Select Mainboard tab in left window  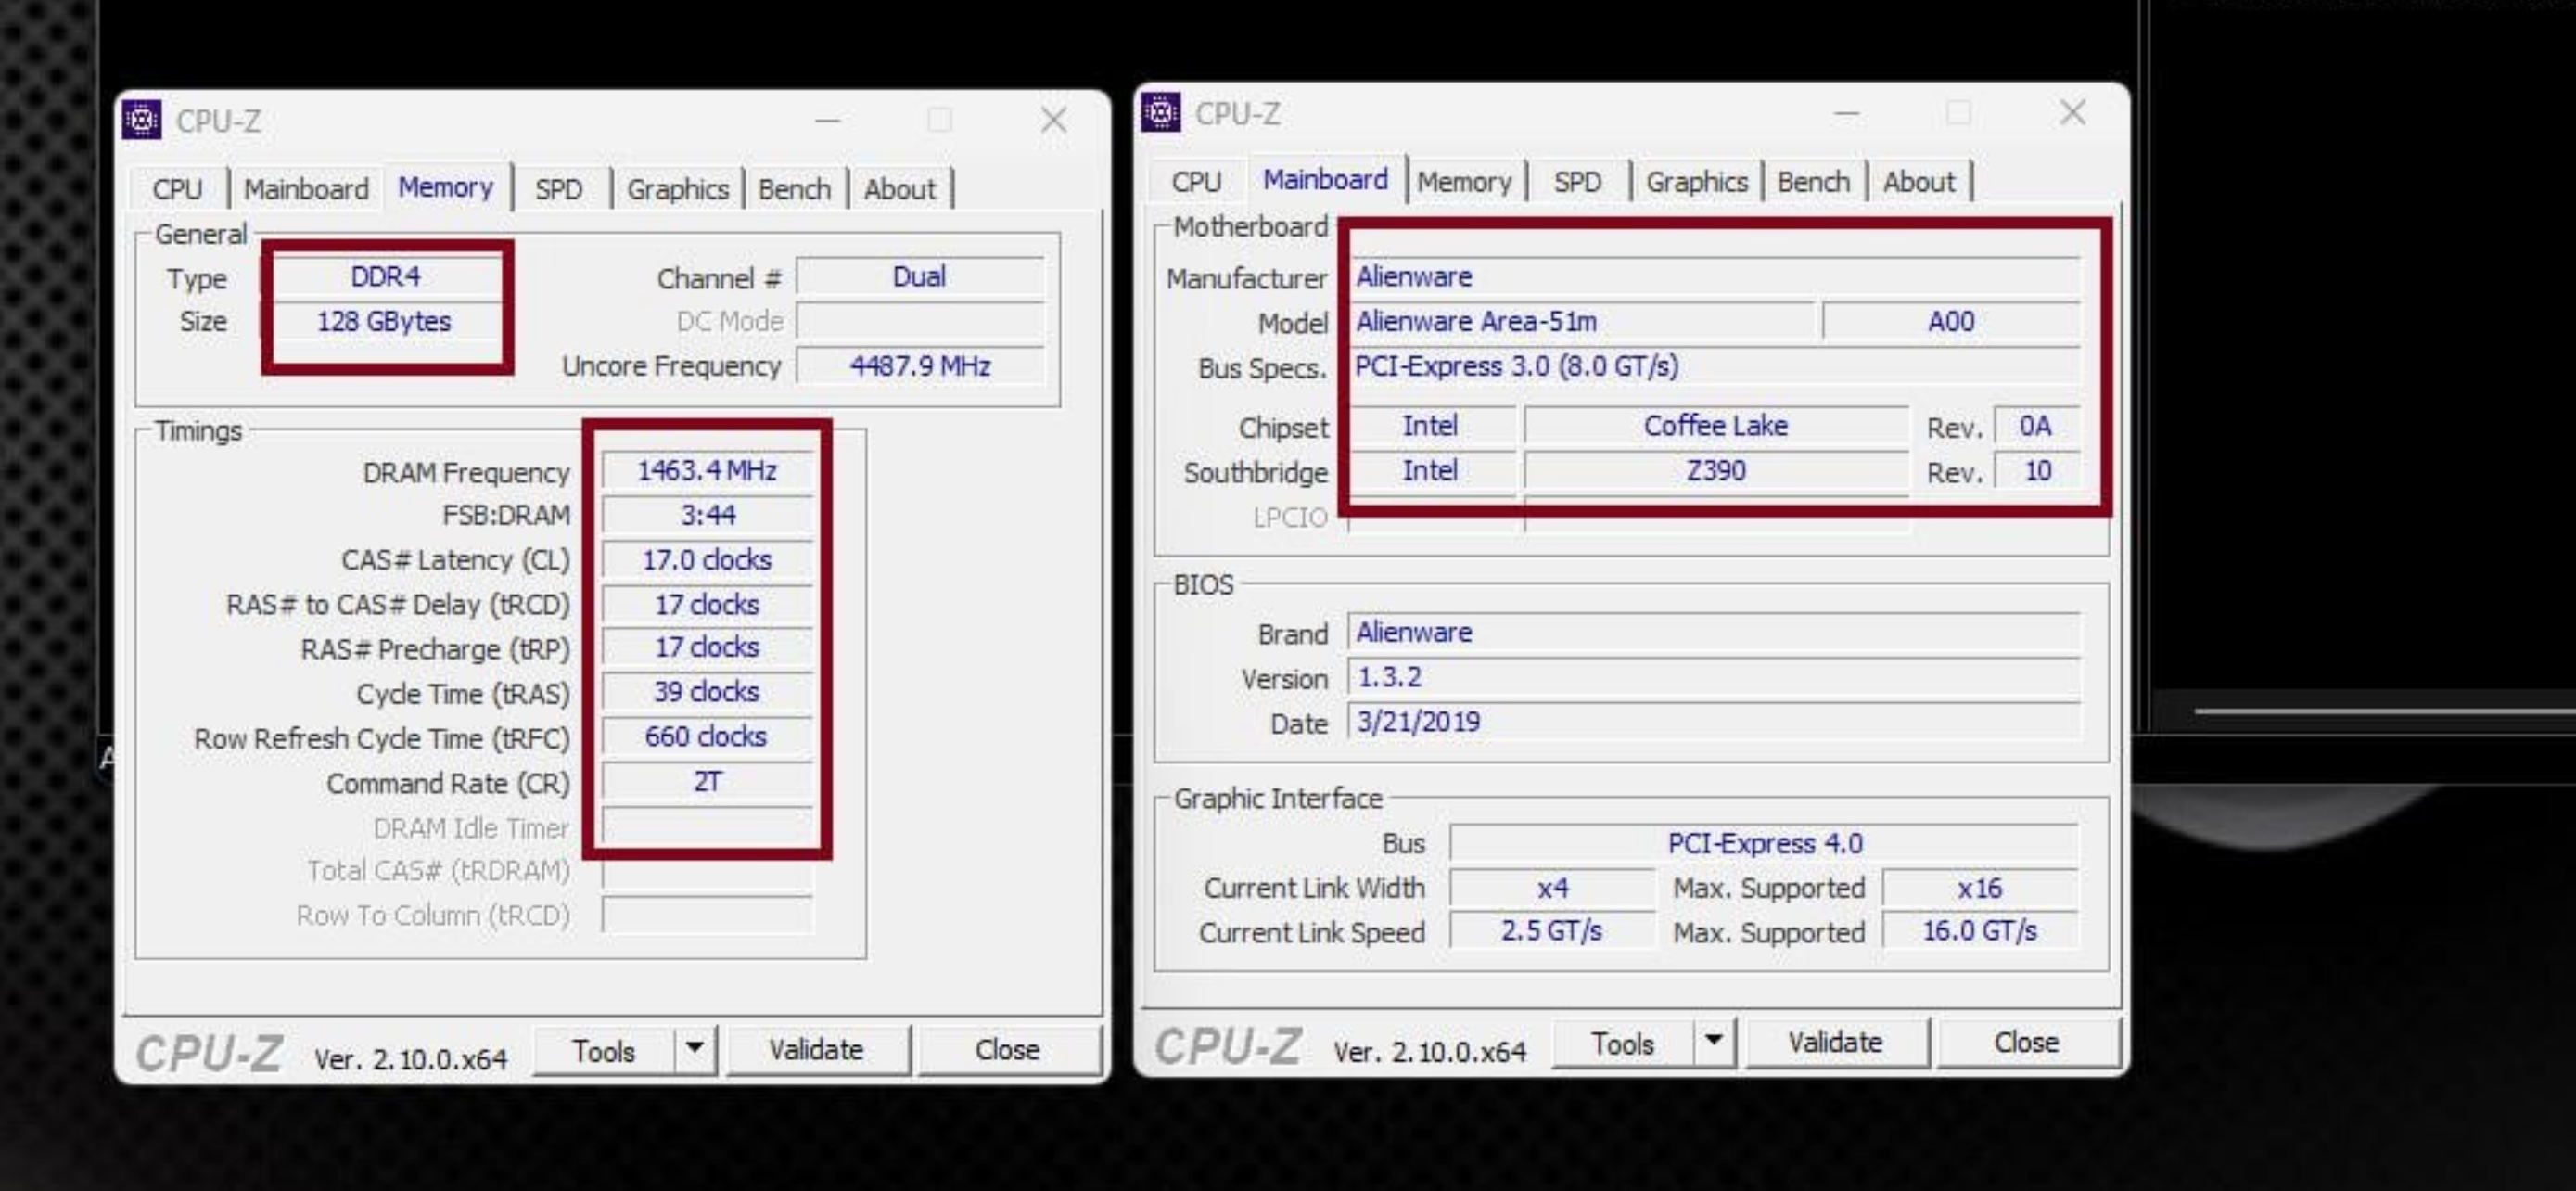click(x=306, y=189)
